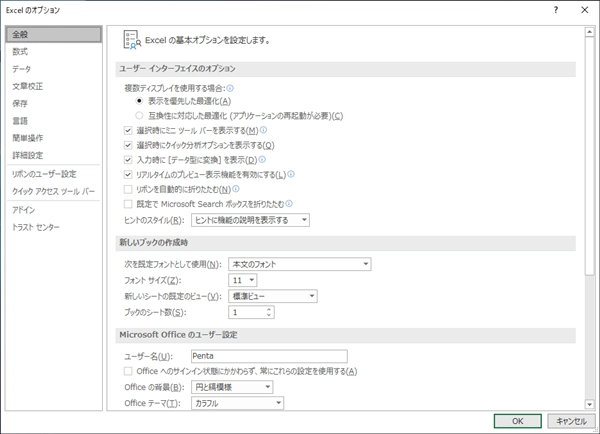
Task: Check Office へのサインイン状態にかかわらず option
Action: pyautogui.click(x=128, y=371)
